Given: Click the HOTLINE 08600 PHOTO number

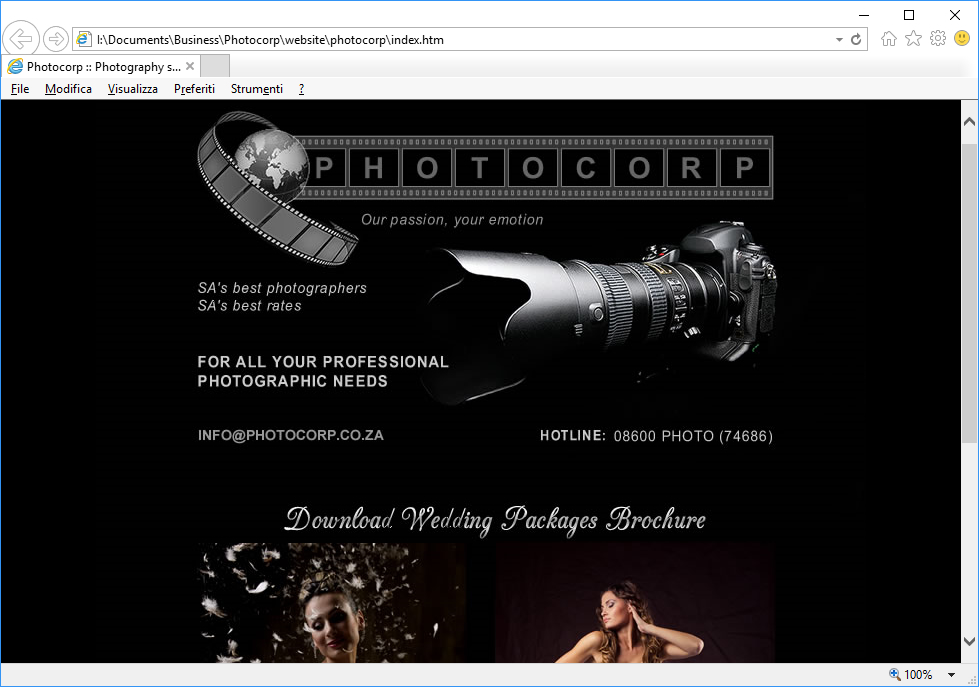Looking at the screenshot, I should point(656,436).
